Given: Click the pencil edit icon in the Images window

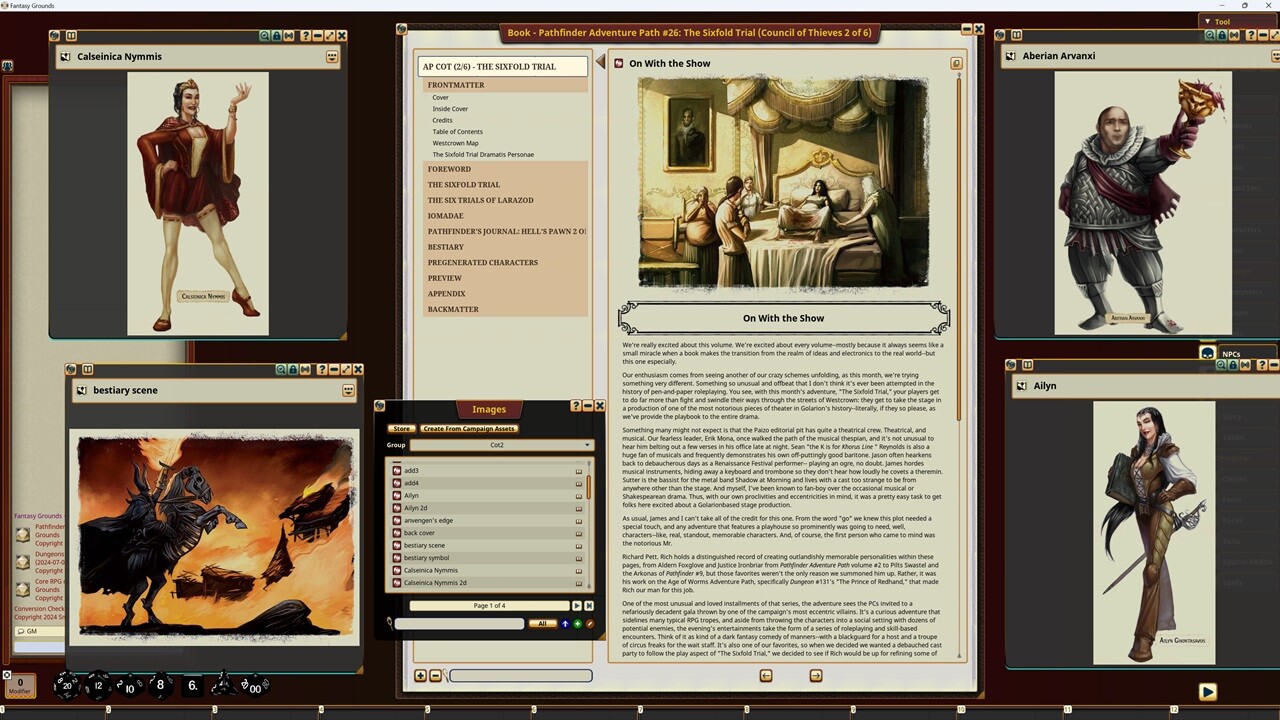Looking at the screenshot, I should point(589,624).
